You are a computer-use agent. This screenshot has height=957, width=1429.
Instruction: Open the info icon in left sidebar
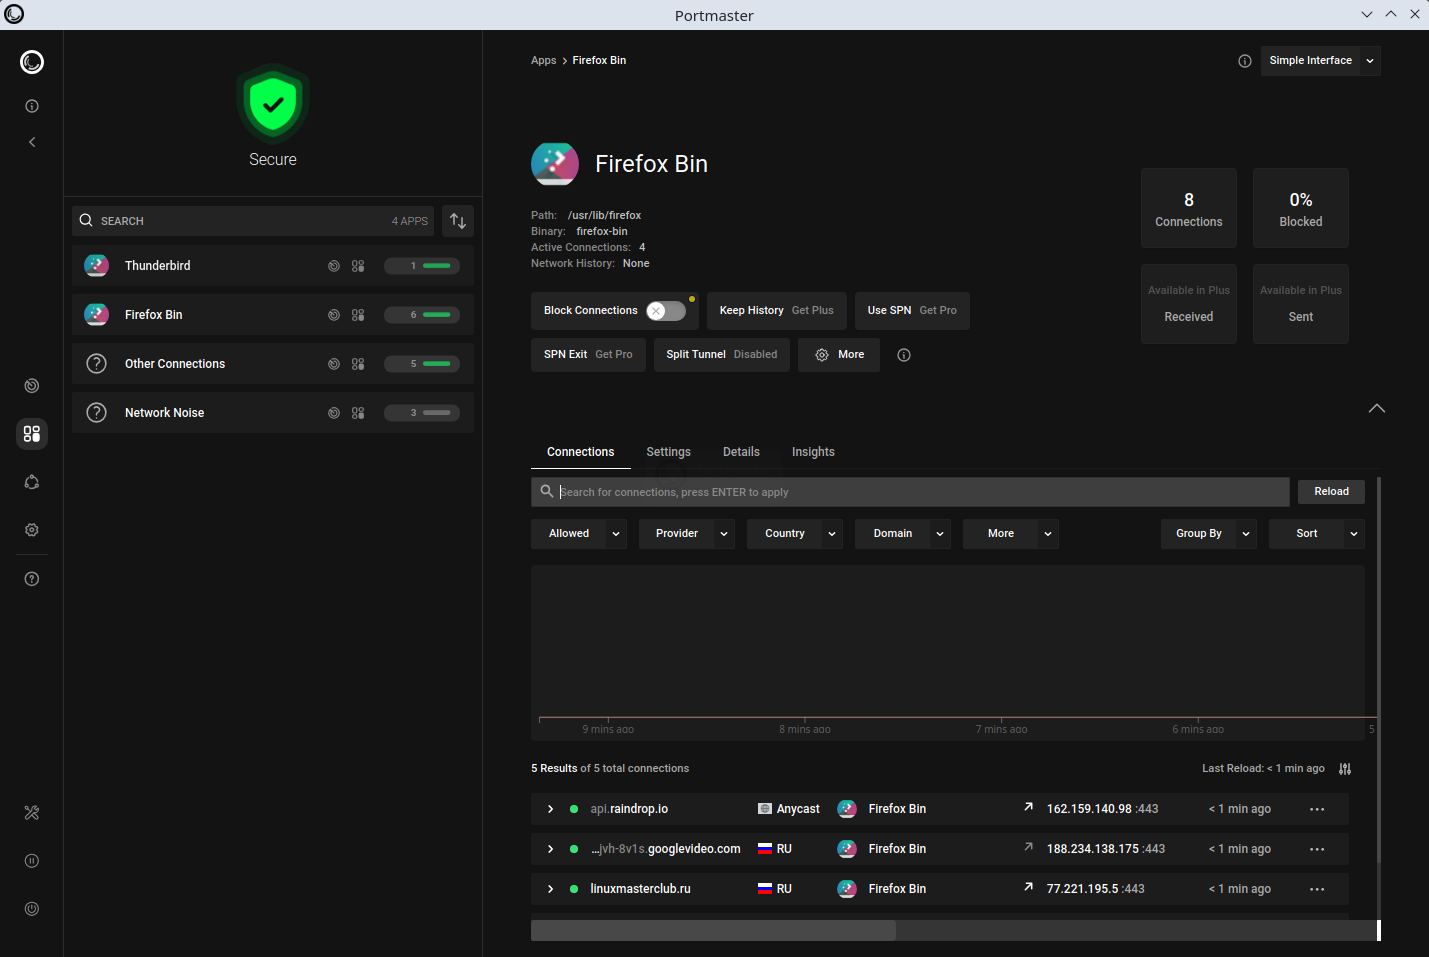tap(32, 106)
